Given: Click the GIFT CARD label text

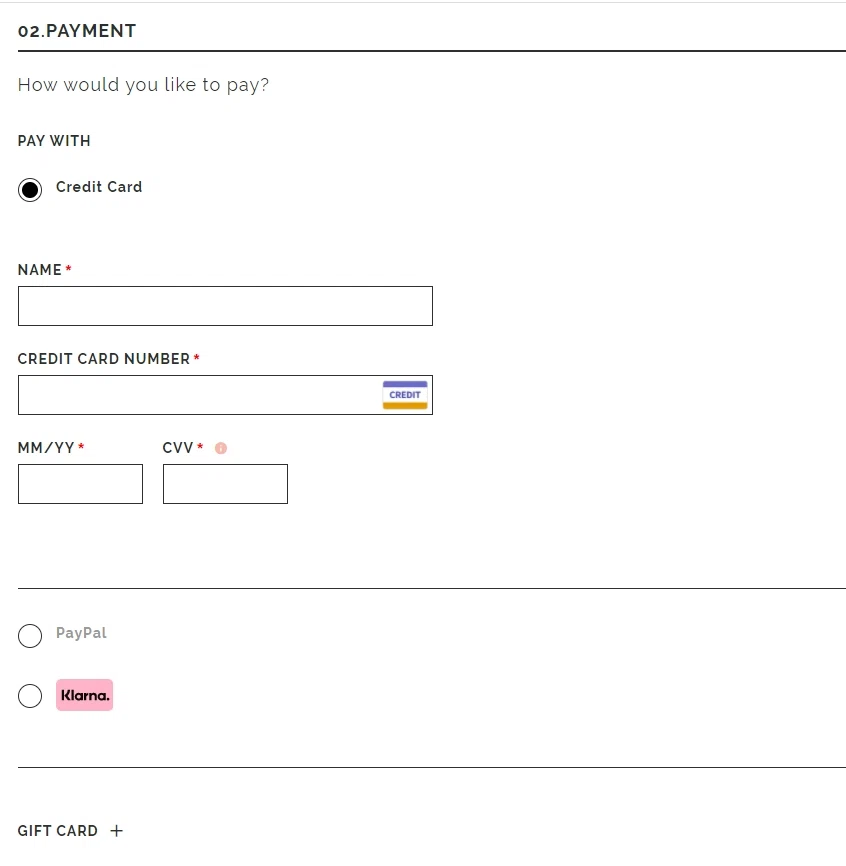Looking at the screenshot, I should pyautogui.click(x=58, y=831).
